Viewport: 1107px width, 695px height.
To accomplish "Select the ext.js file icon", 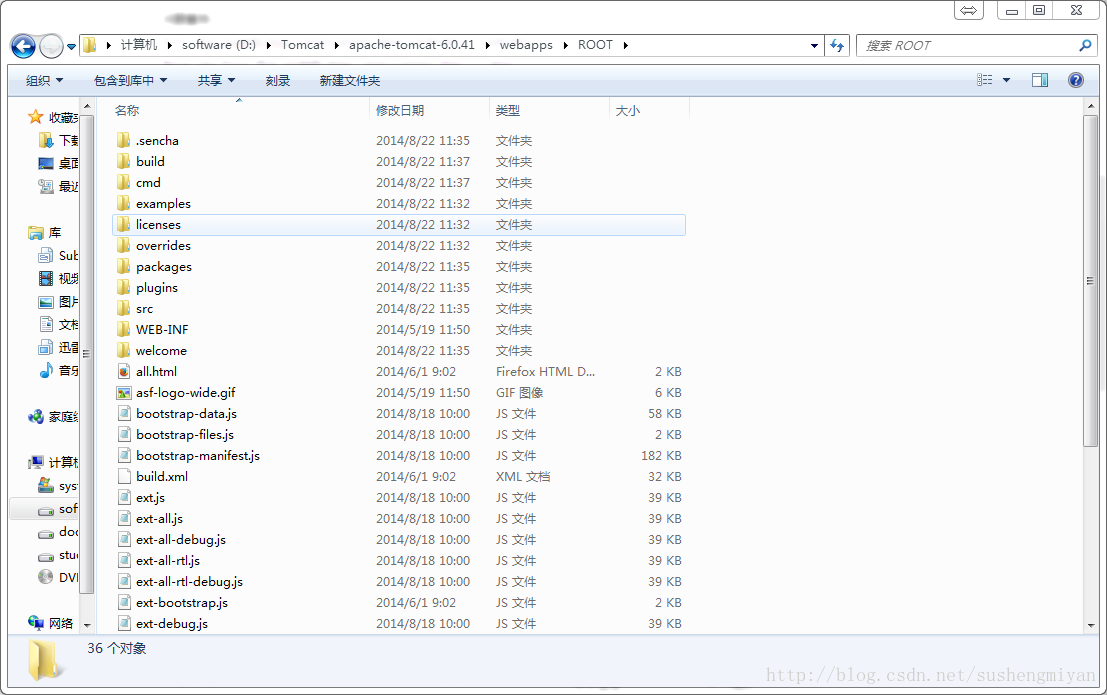I will point(124,497).
